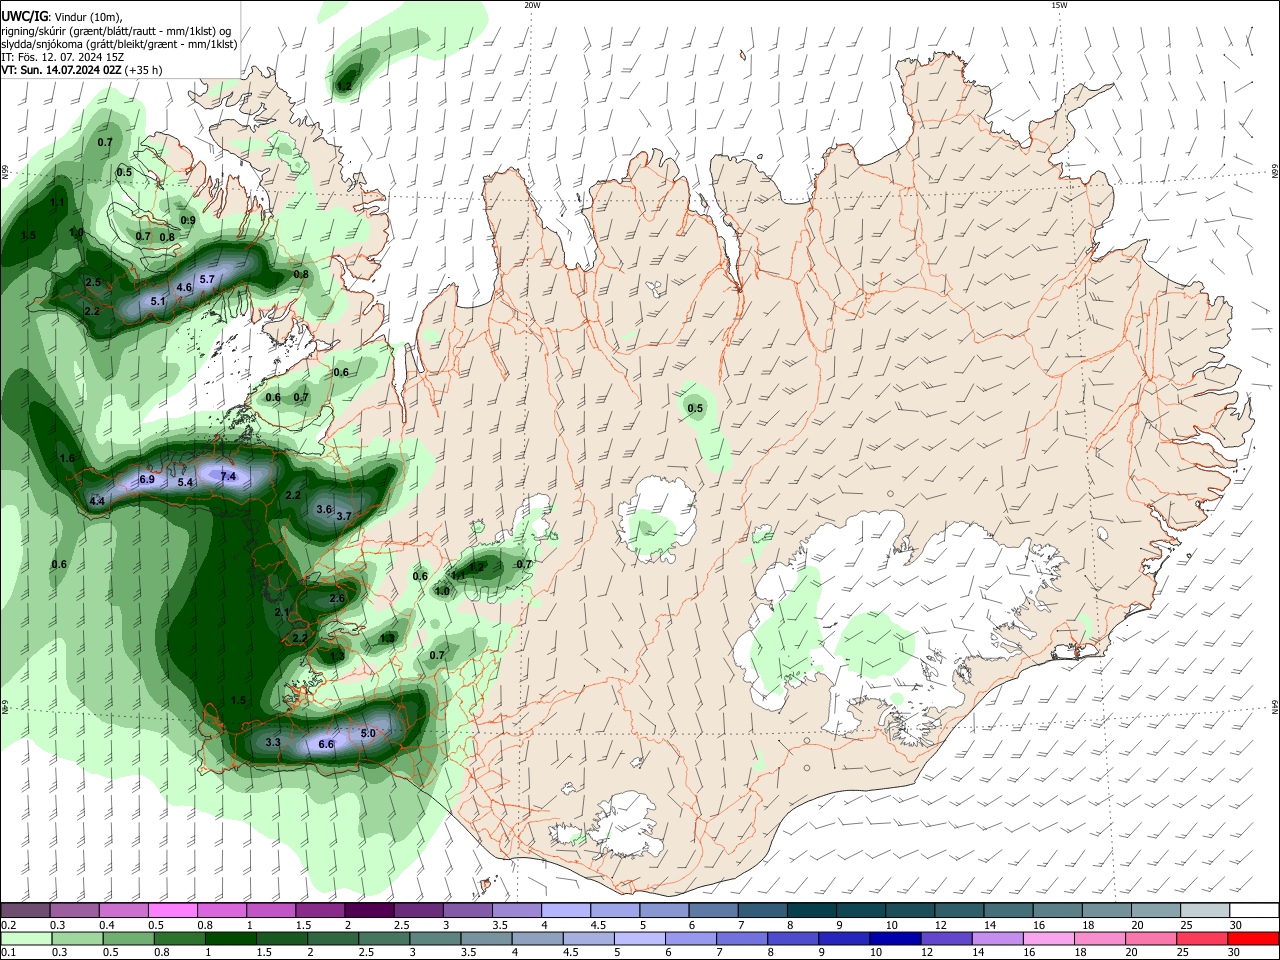Click the 15W longitude label
Image resolution: width=1280 pixels, height=960 pixels.
(x=1059, y=5)
